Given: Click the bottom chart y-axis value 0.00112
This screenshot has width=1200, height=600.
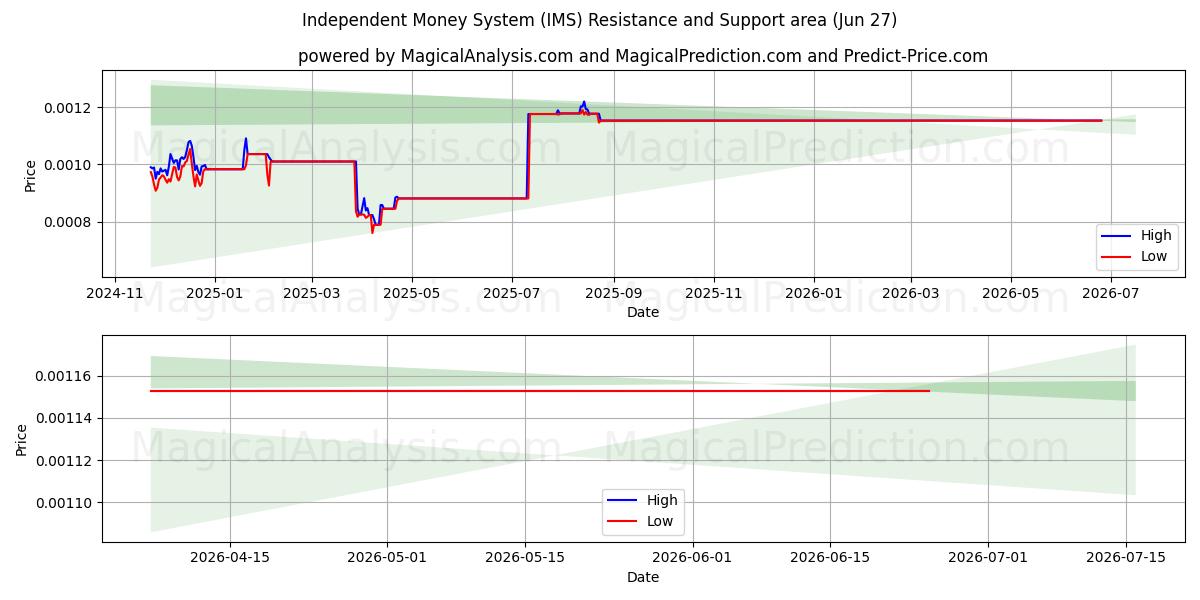Looking at the screenshot, I should pos(64,461).
